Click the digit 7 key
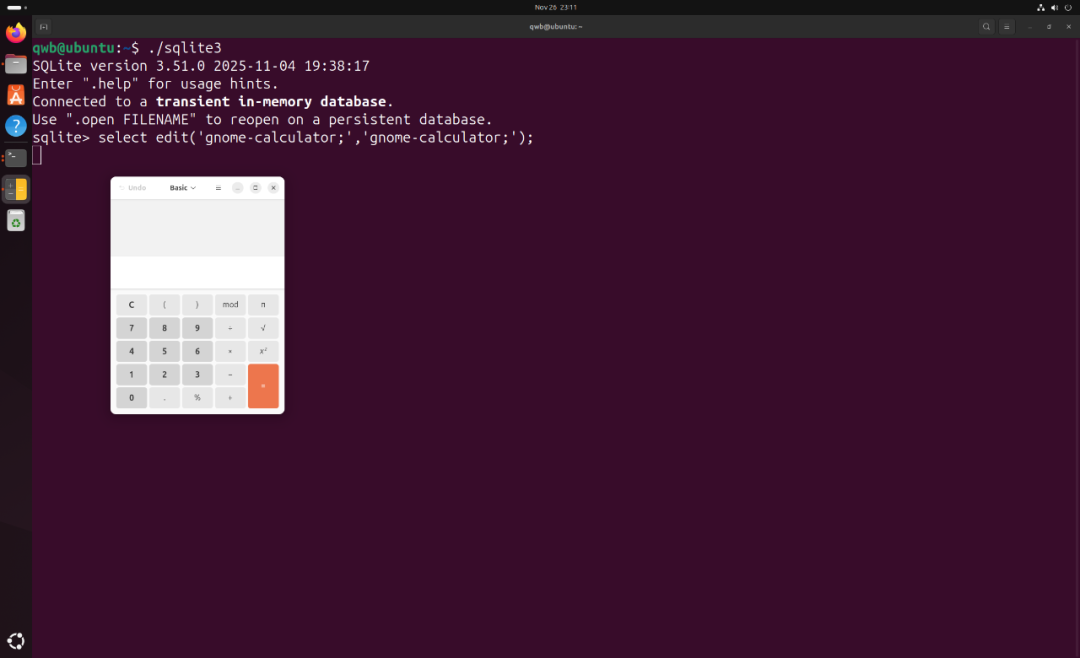1080x658 pixels. coord(132,328)
